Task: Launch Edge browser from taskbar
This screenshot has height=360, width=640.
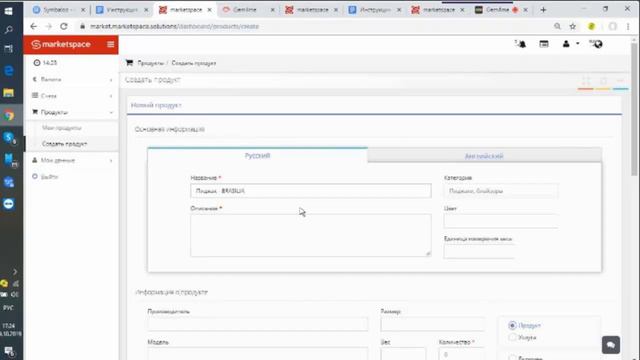Action: pyautogui.click(x=9, y=71)
